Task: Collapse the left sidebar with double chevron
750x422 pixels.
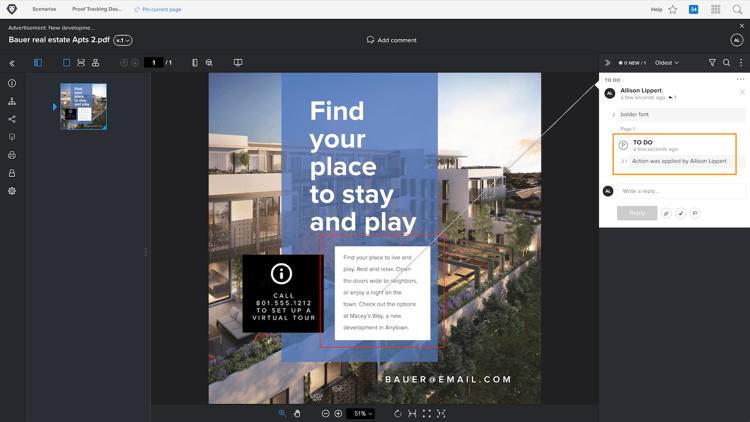Action: pyautogui.click(x=12, y=63)
